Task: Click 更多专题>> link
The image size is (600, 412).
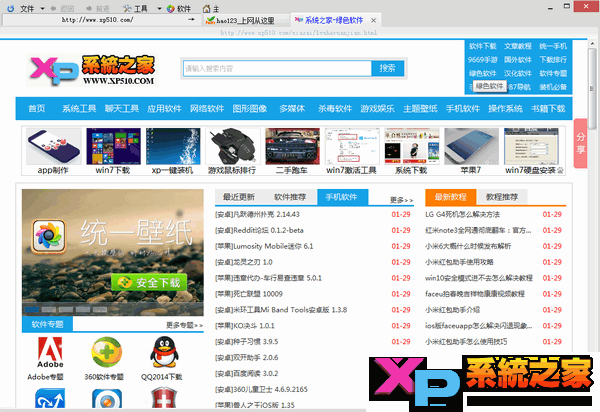Action: tap(184, 325)
